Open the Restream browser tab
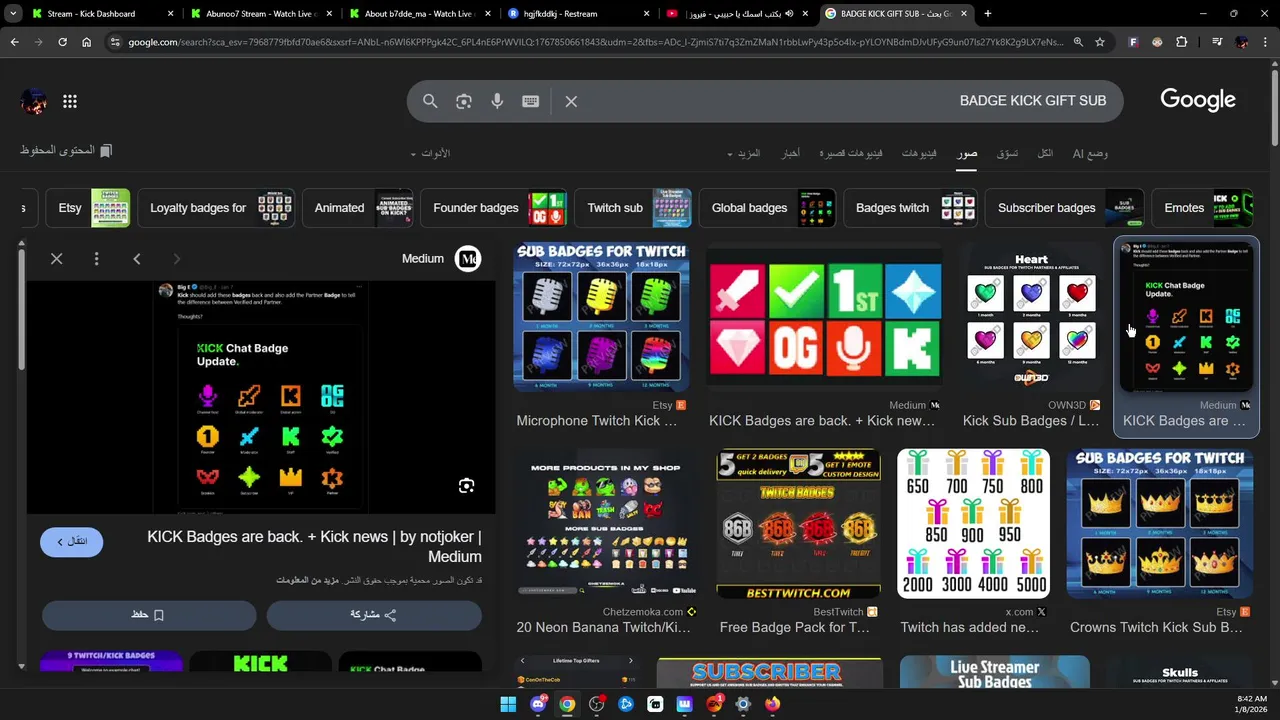The height and width of the screenshot is (720, 1280). tap(578, 14)
